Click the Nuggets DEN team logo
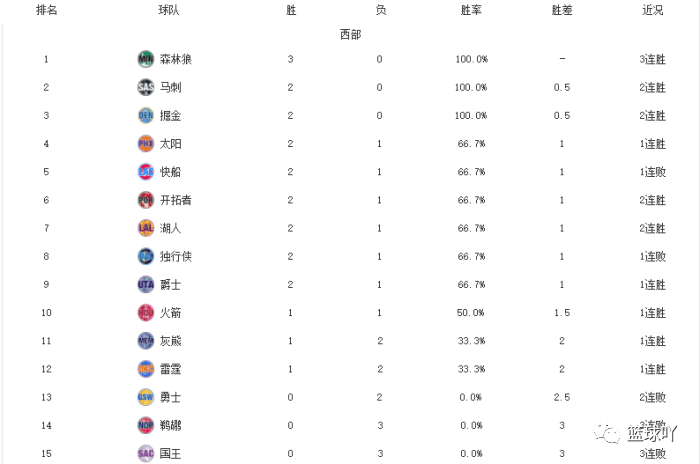 [x=146, y=115]
